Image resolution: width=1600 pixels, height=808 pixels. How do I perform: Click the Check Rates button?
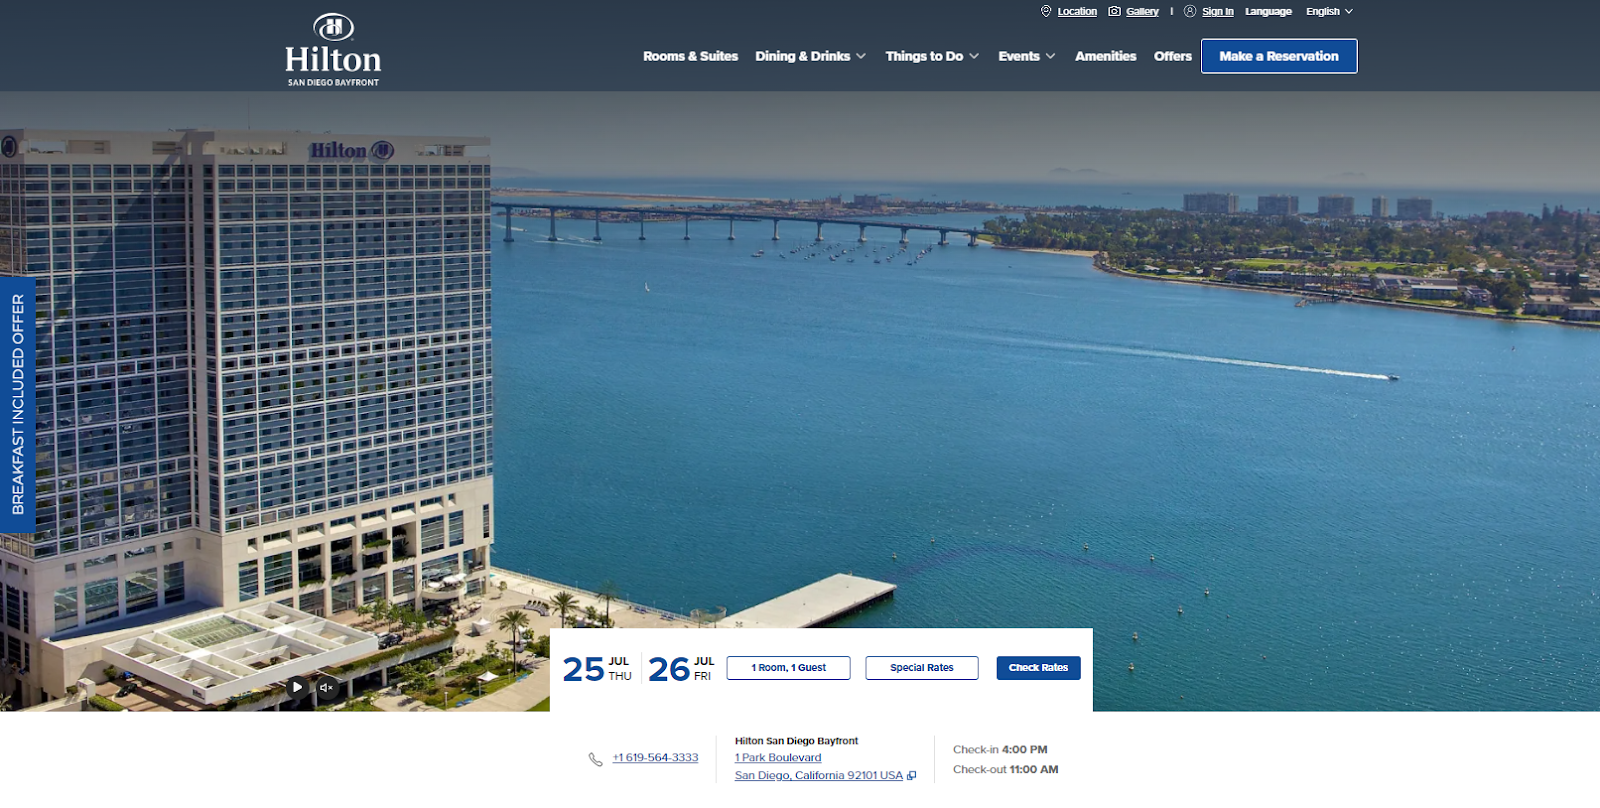coord(1038,668)
